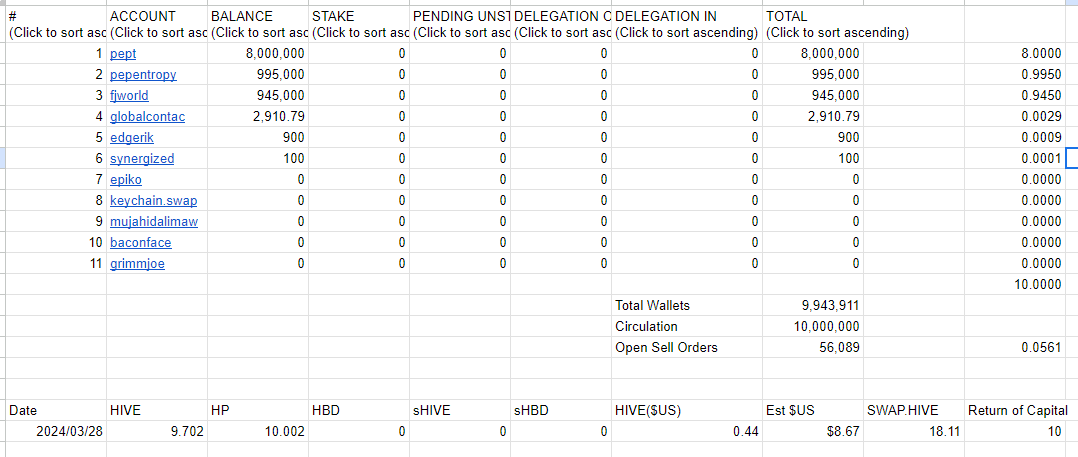Click the epiko account link
1078x457 pixels.
[126, 179]
